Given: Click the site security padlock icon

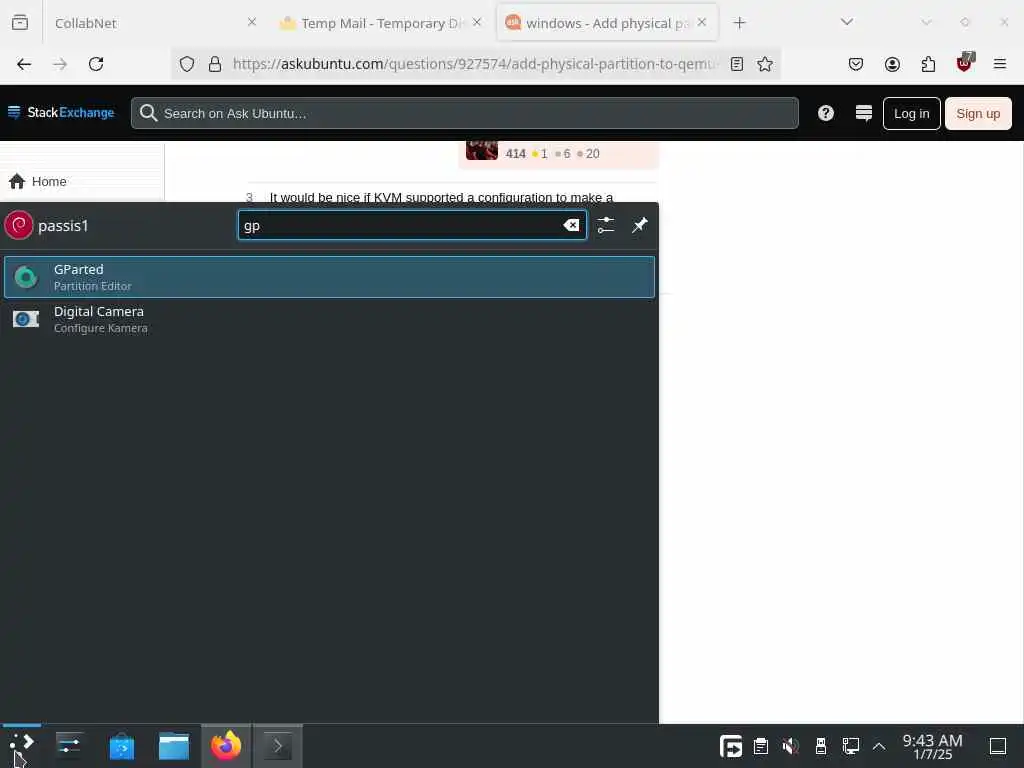Looking at the screenshot, I should click(215, 64).
